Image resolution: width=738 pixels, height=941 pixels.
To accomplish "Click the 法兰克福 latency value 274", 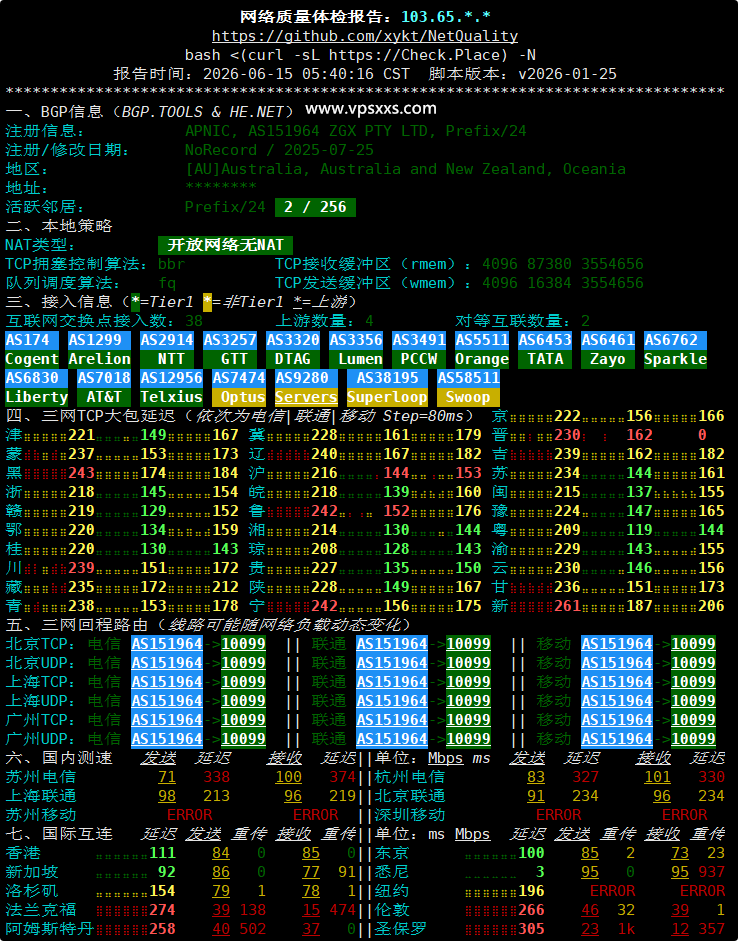I will click(162, 910).
